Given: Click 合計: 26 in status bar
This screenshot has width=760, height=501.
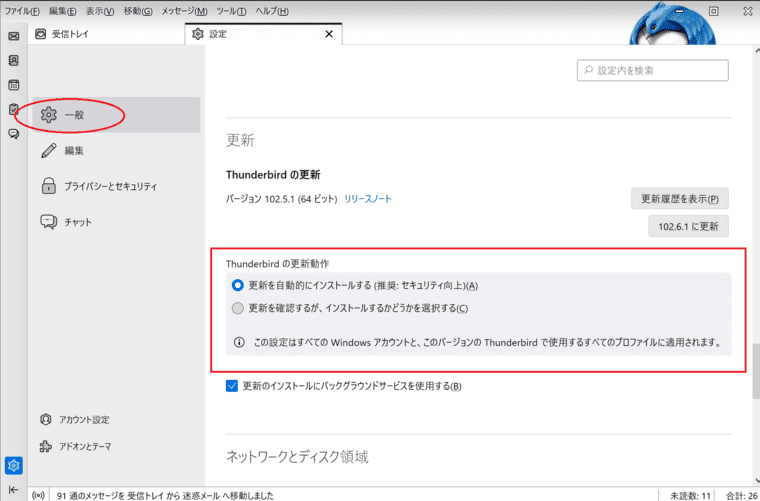Looking at the screenshot, I should 742,495.
